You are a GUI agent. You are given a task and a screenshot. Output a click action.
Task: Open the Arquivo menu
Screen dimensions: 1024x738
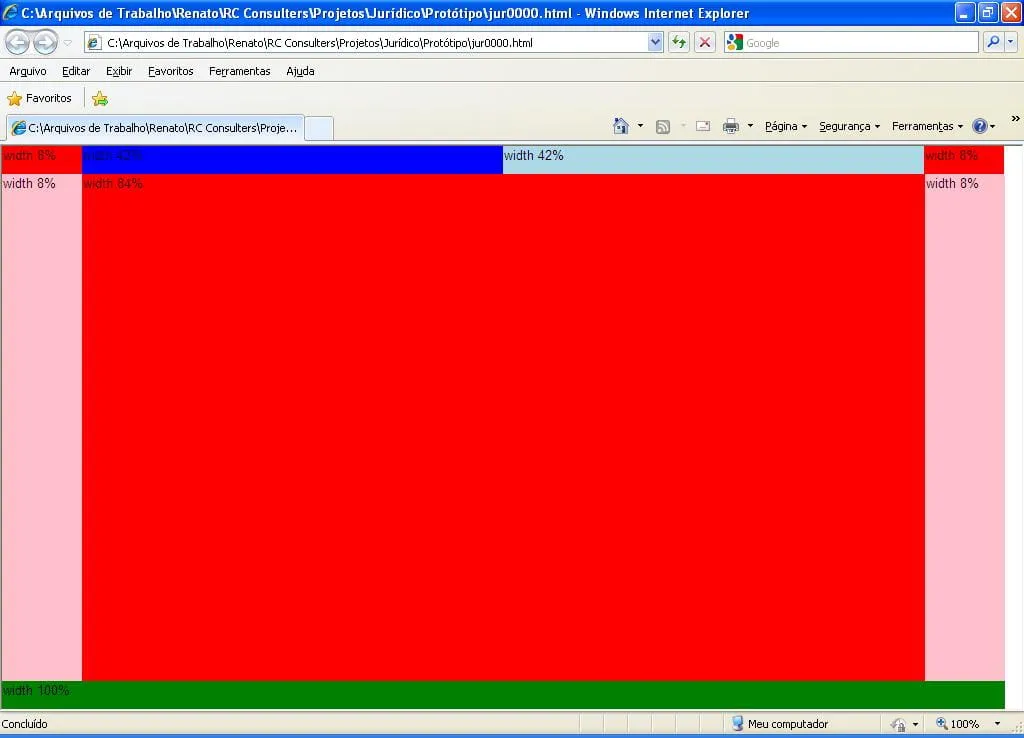[27, 71]
